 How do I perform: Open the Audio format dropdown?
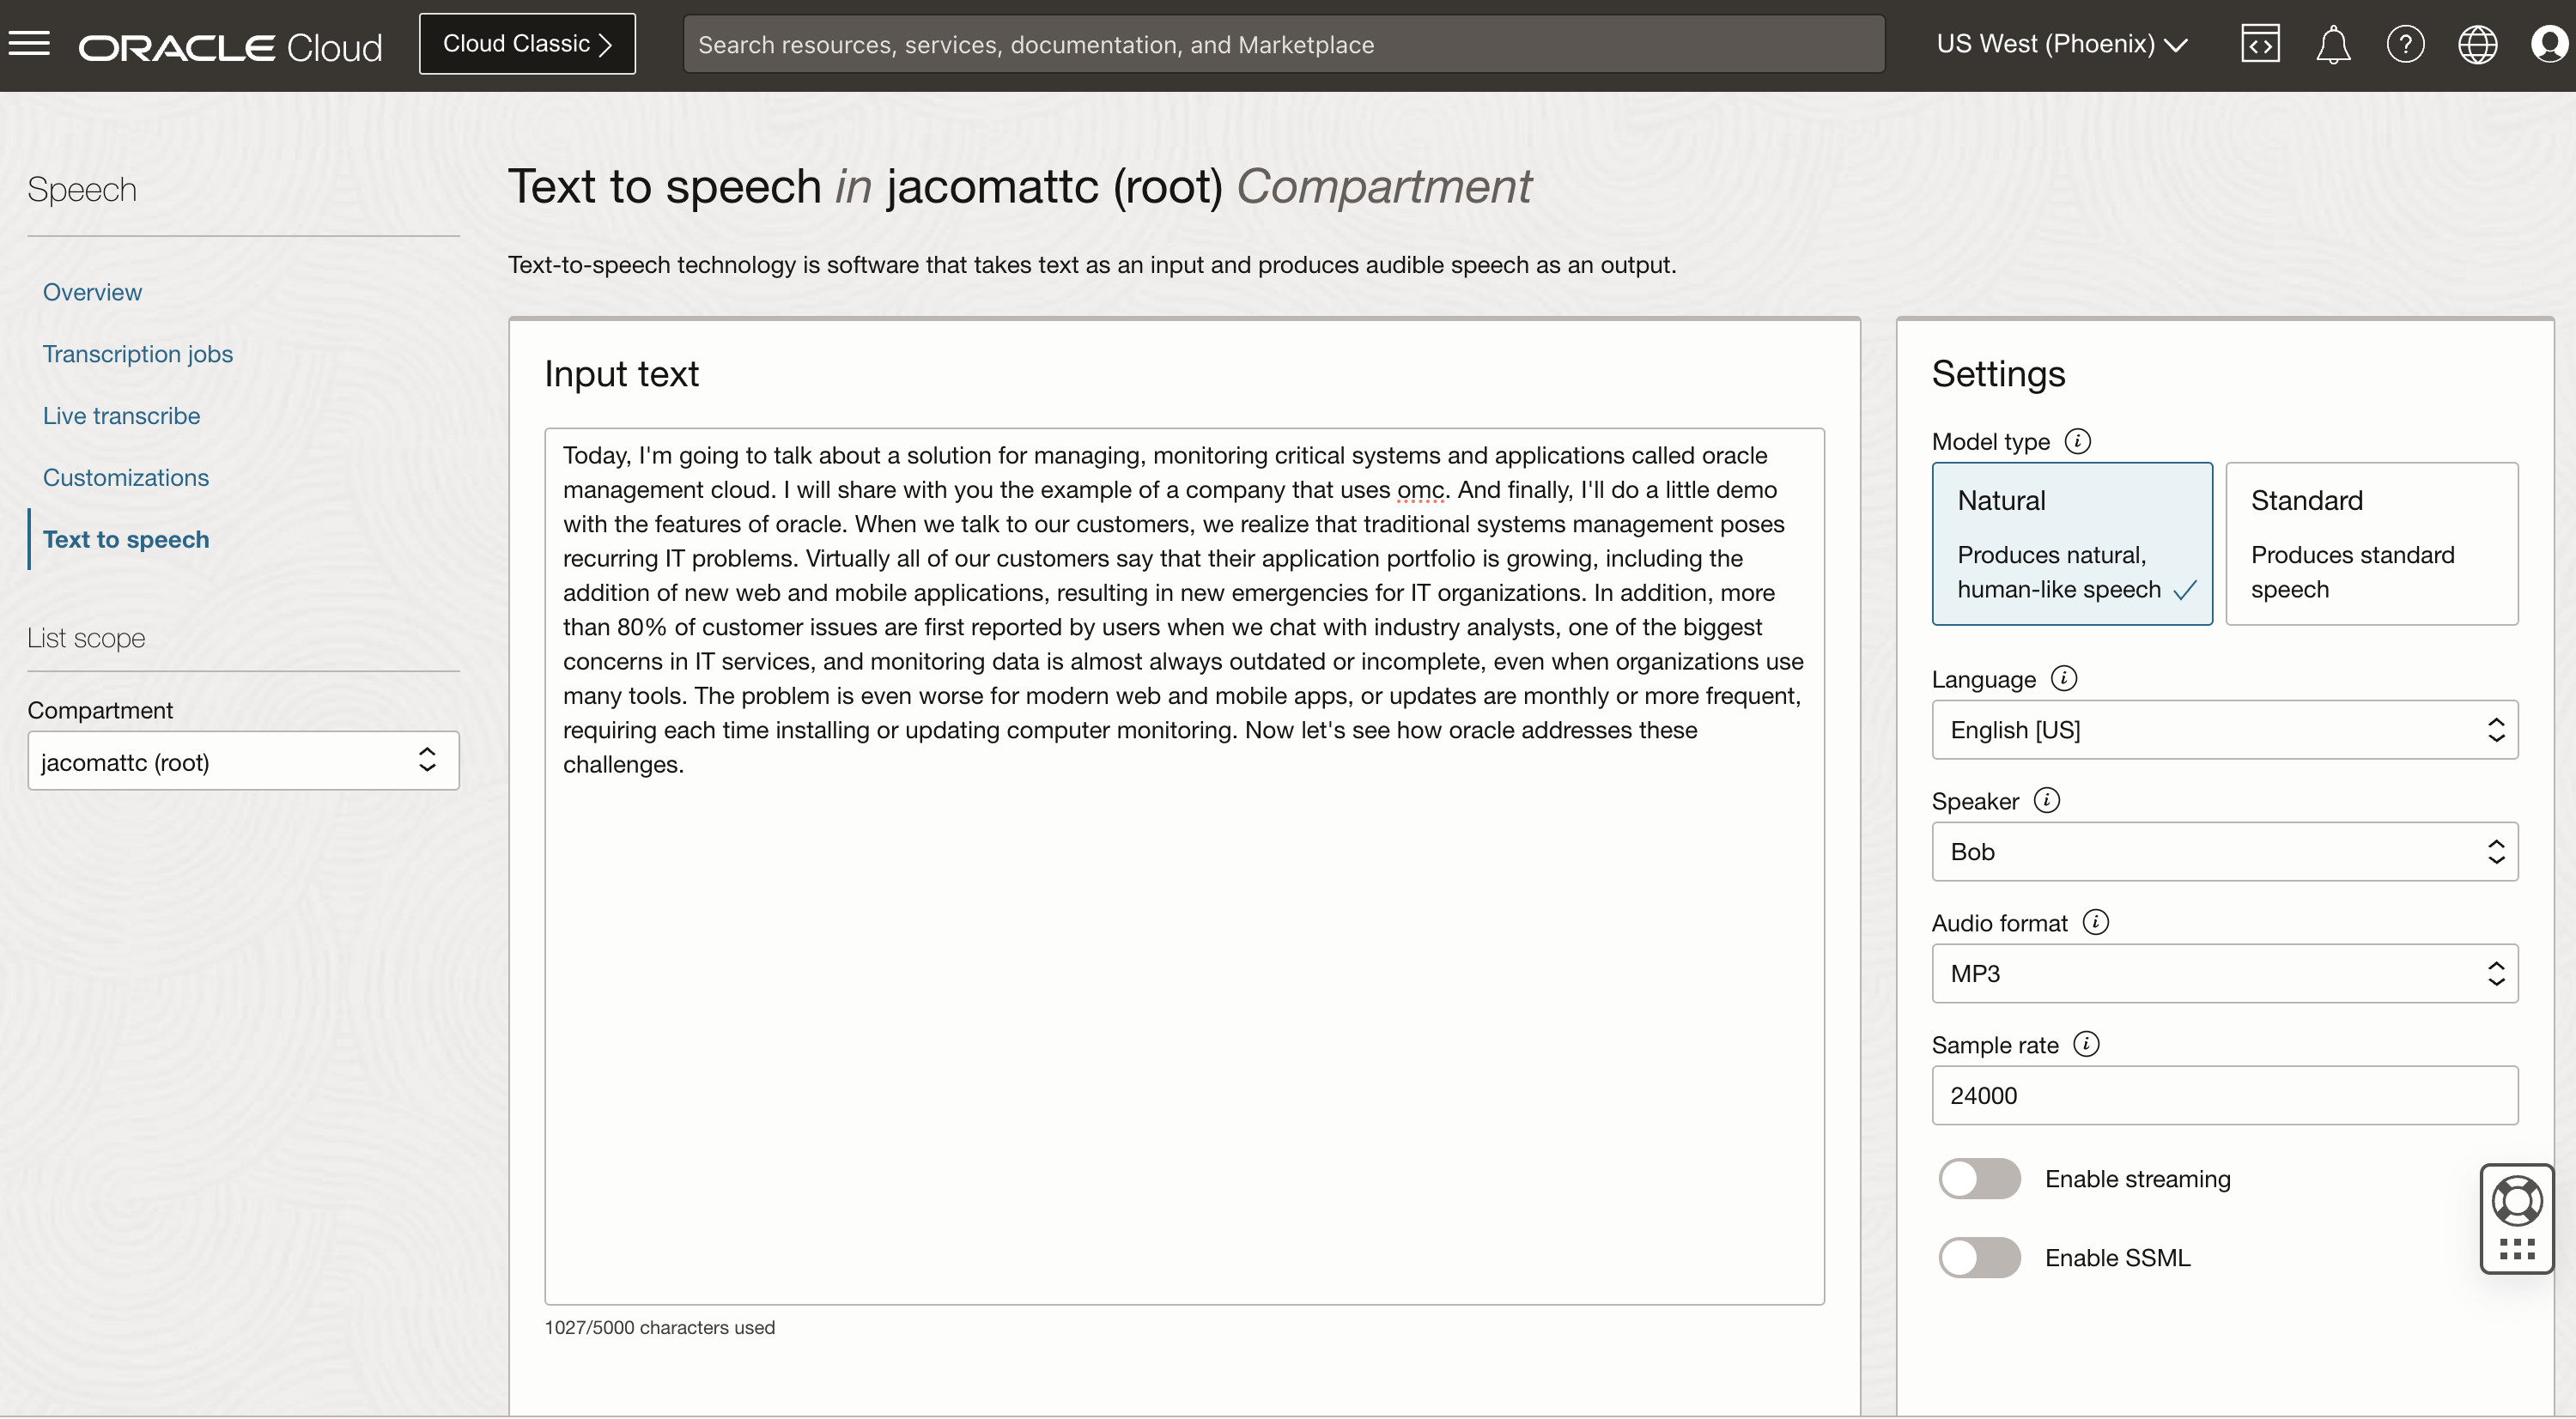pos(2224,973)
